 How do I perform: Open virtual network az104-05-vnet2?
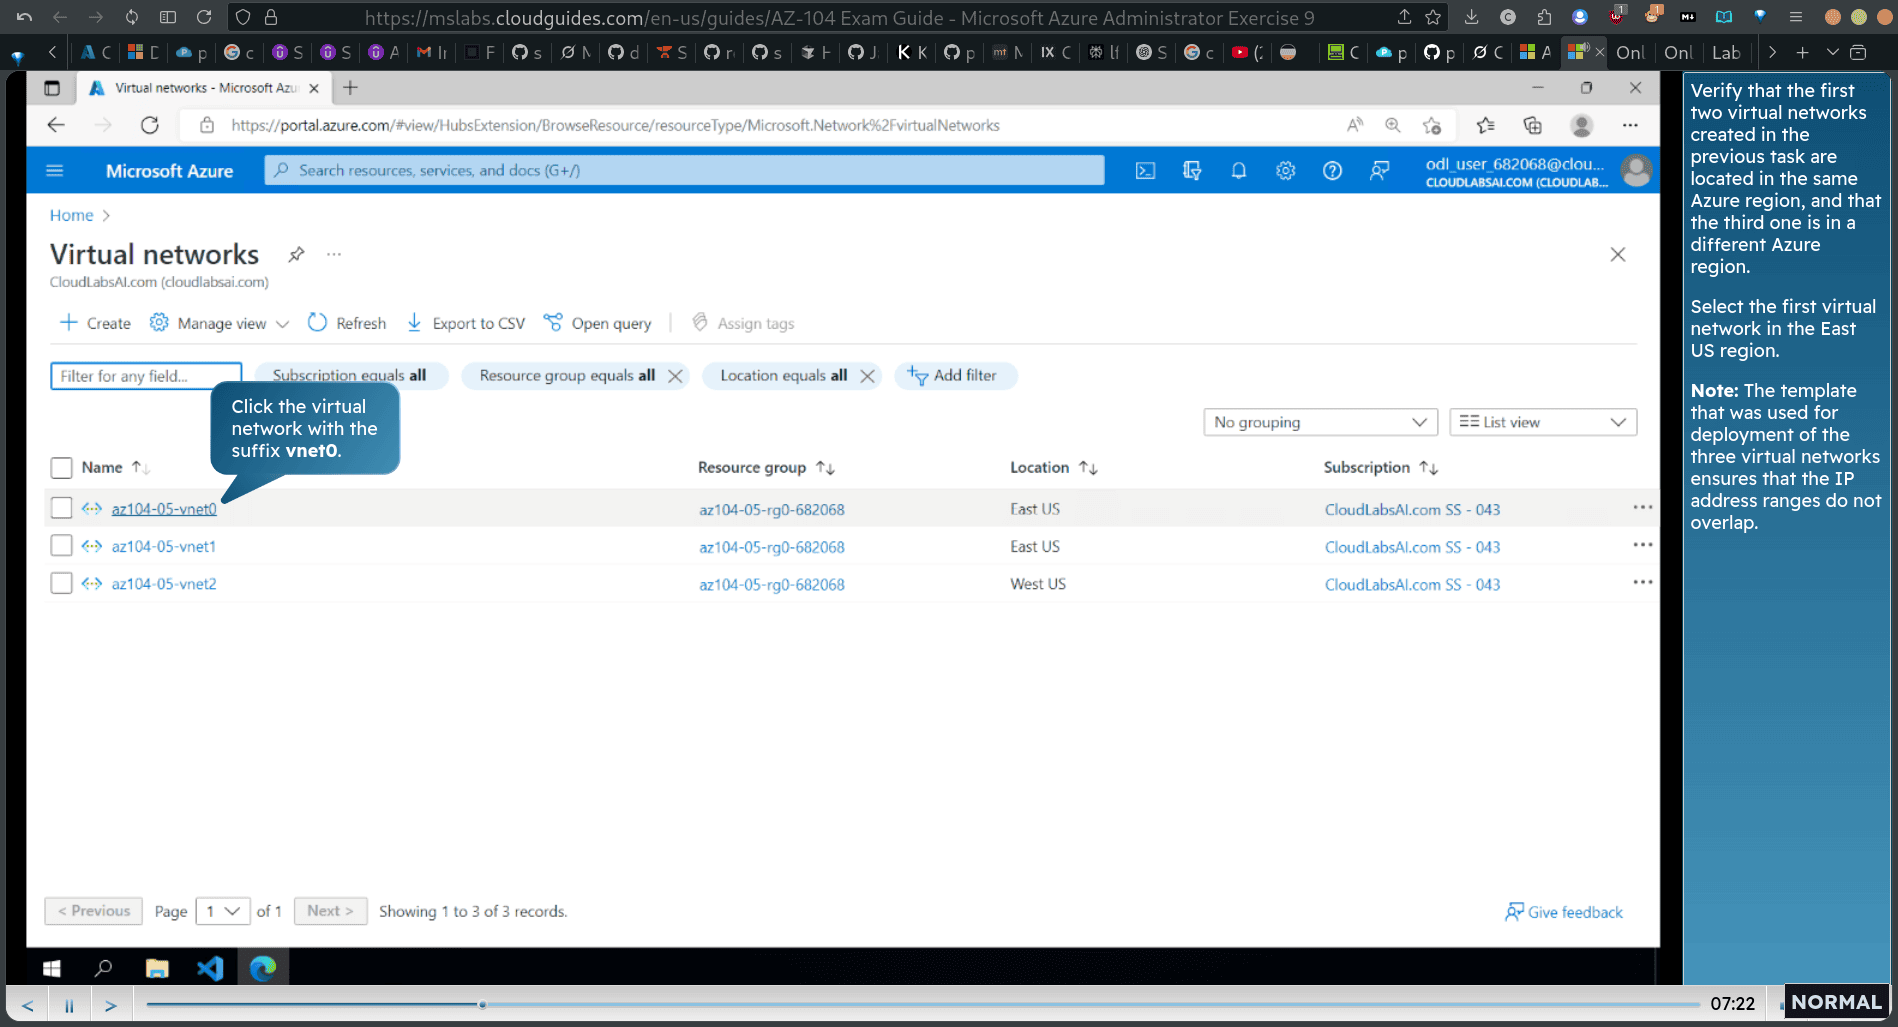164,584
